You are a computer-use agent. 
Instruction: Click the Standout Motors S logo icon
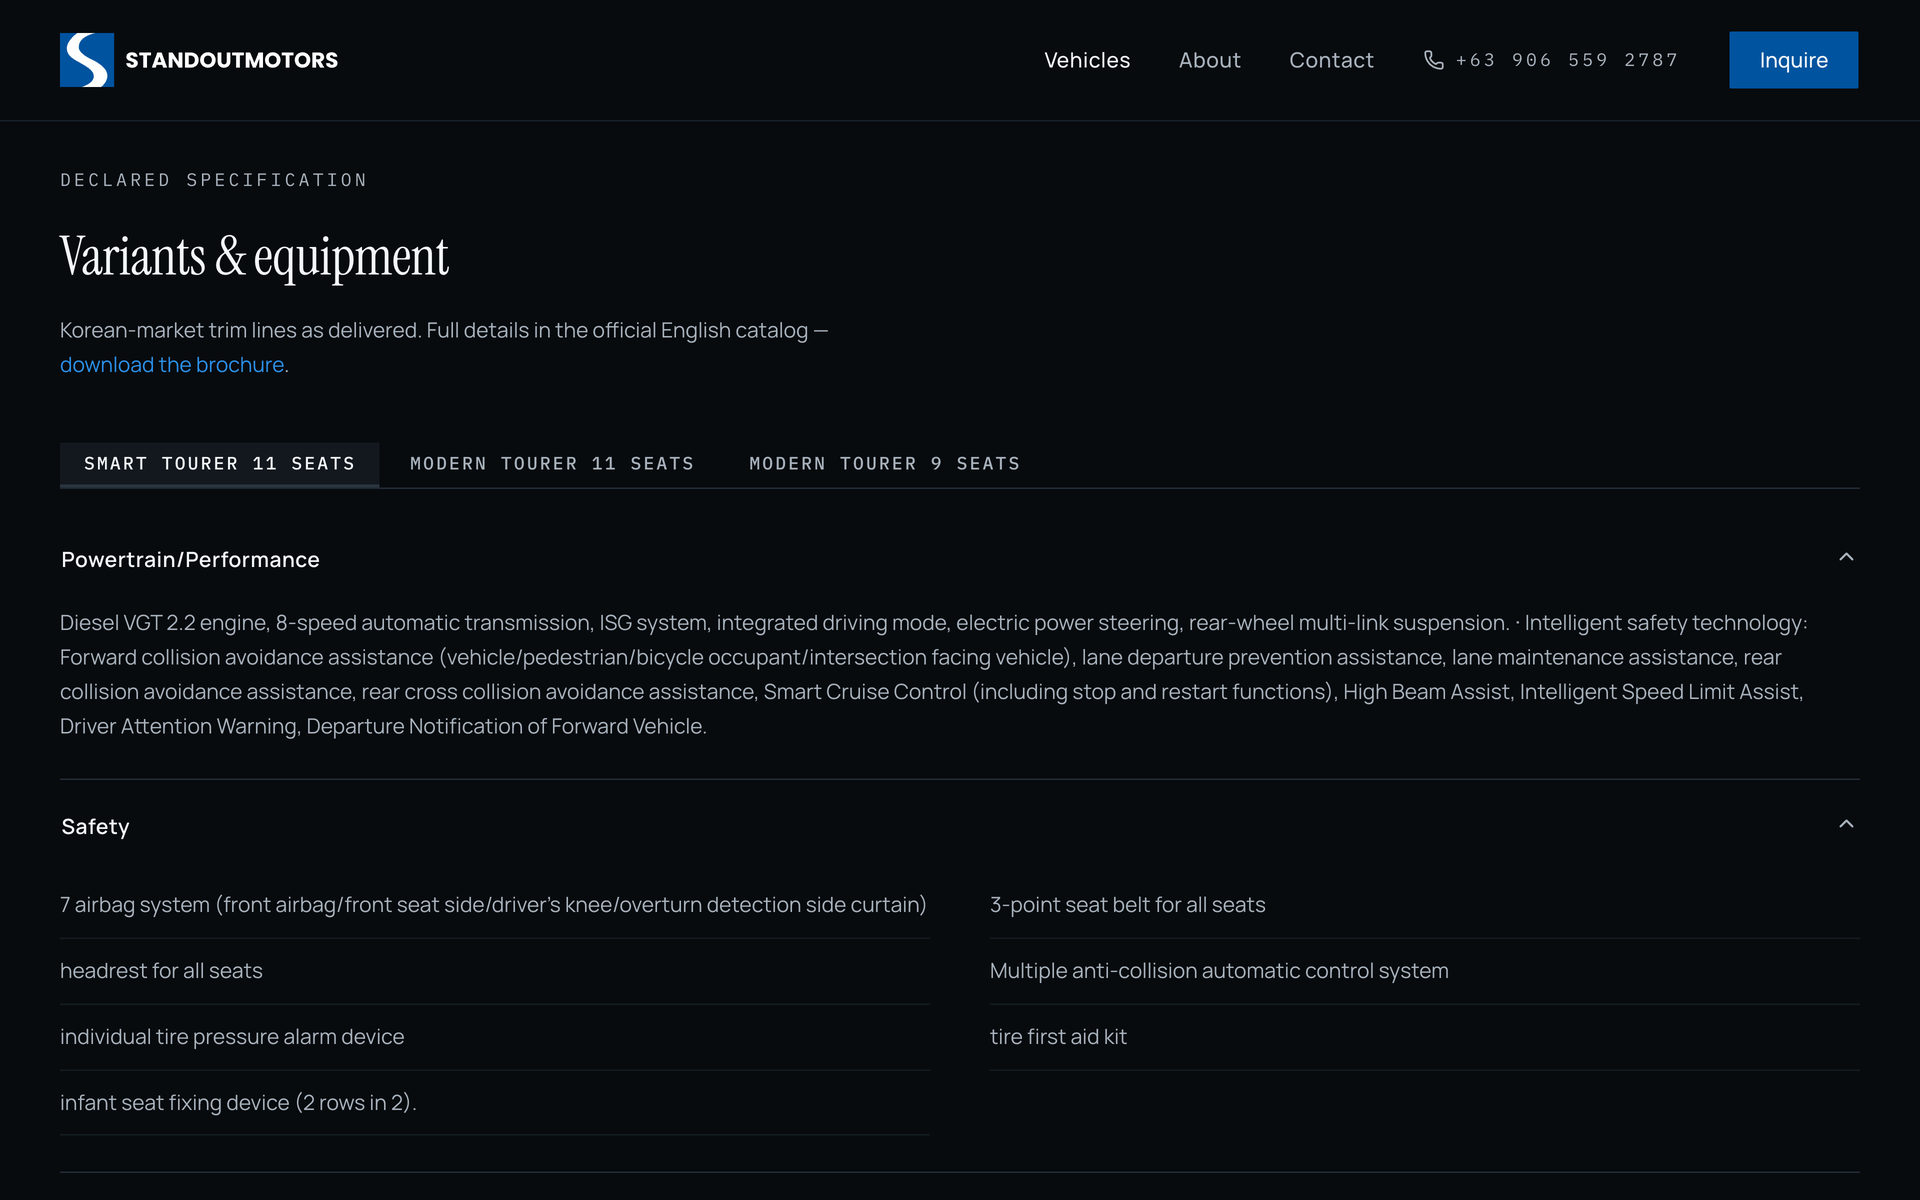pyautogui.click(x=87, y=60)
